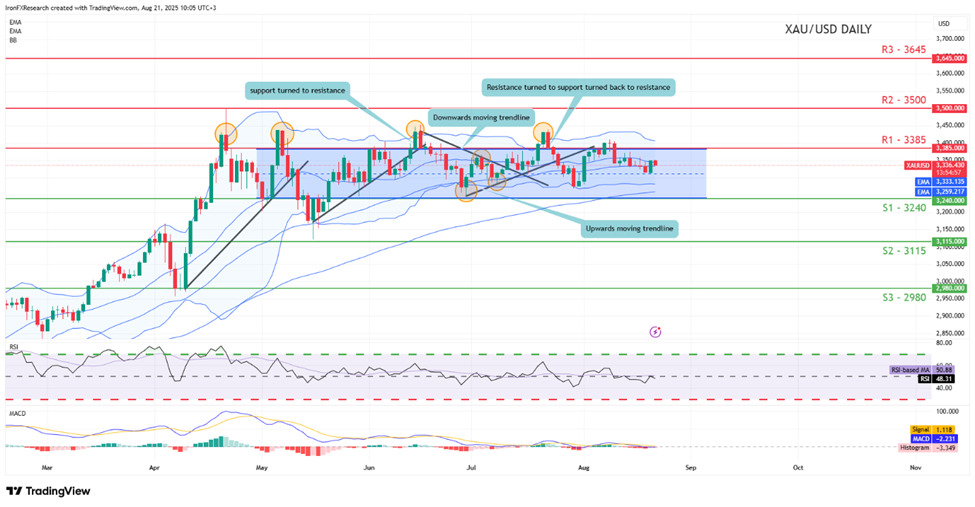Select the topmost EMA indicator legend label

(x=14, y=20)
